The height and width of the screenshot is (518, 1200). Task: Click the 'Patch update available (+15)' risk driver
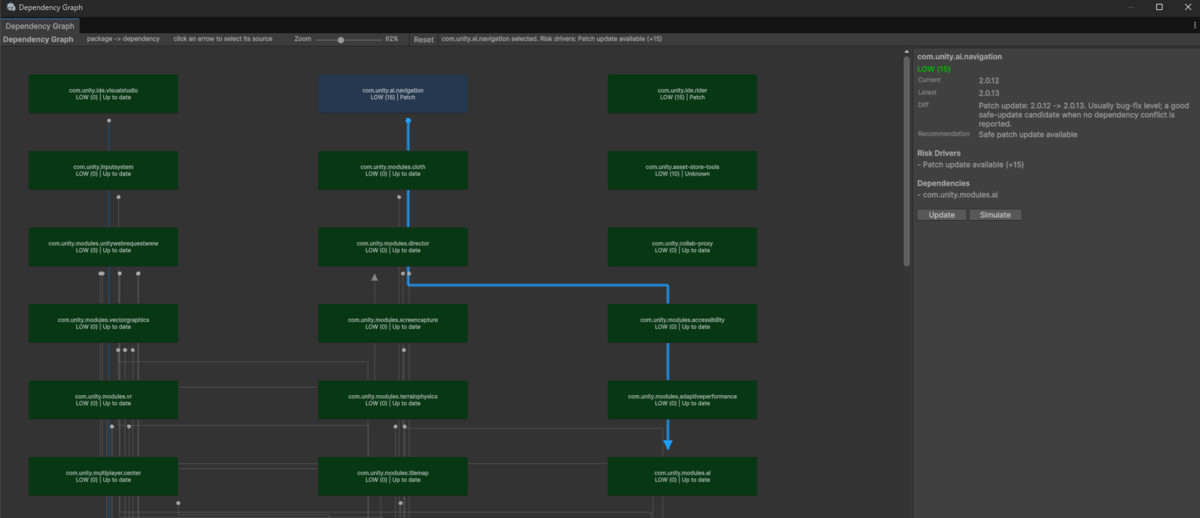tap(971, 164)
